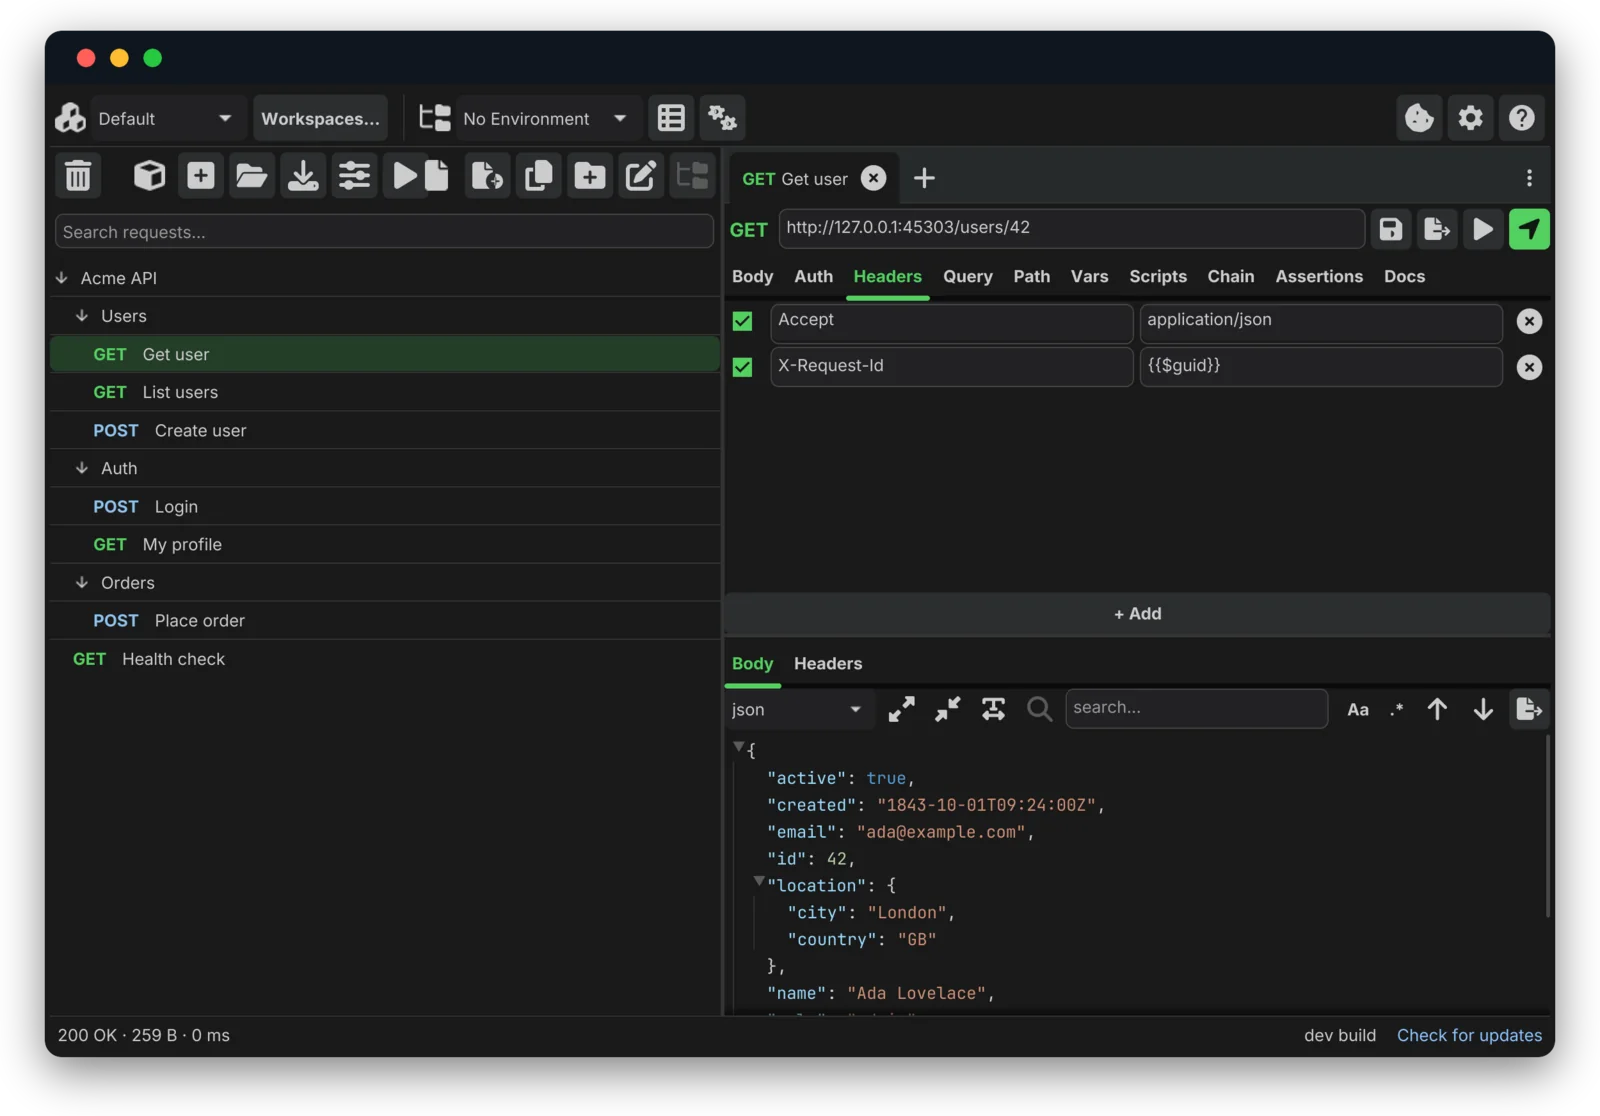The image size is (1600, 1116).
Task: Click the download import icon
Action: pos(303,176)
